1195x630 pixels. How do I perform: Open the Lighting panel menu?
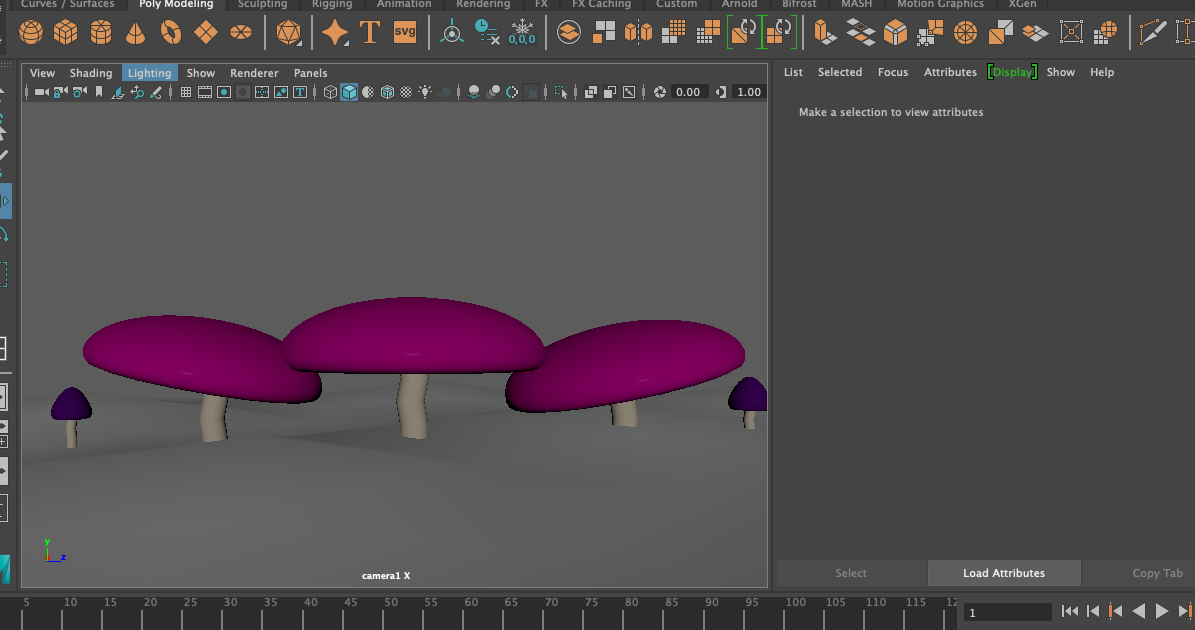point(149,73)
